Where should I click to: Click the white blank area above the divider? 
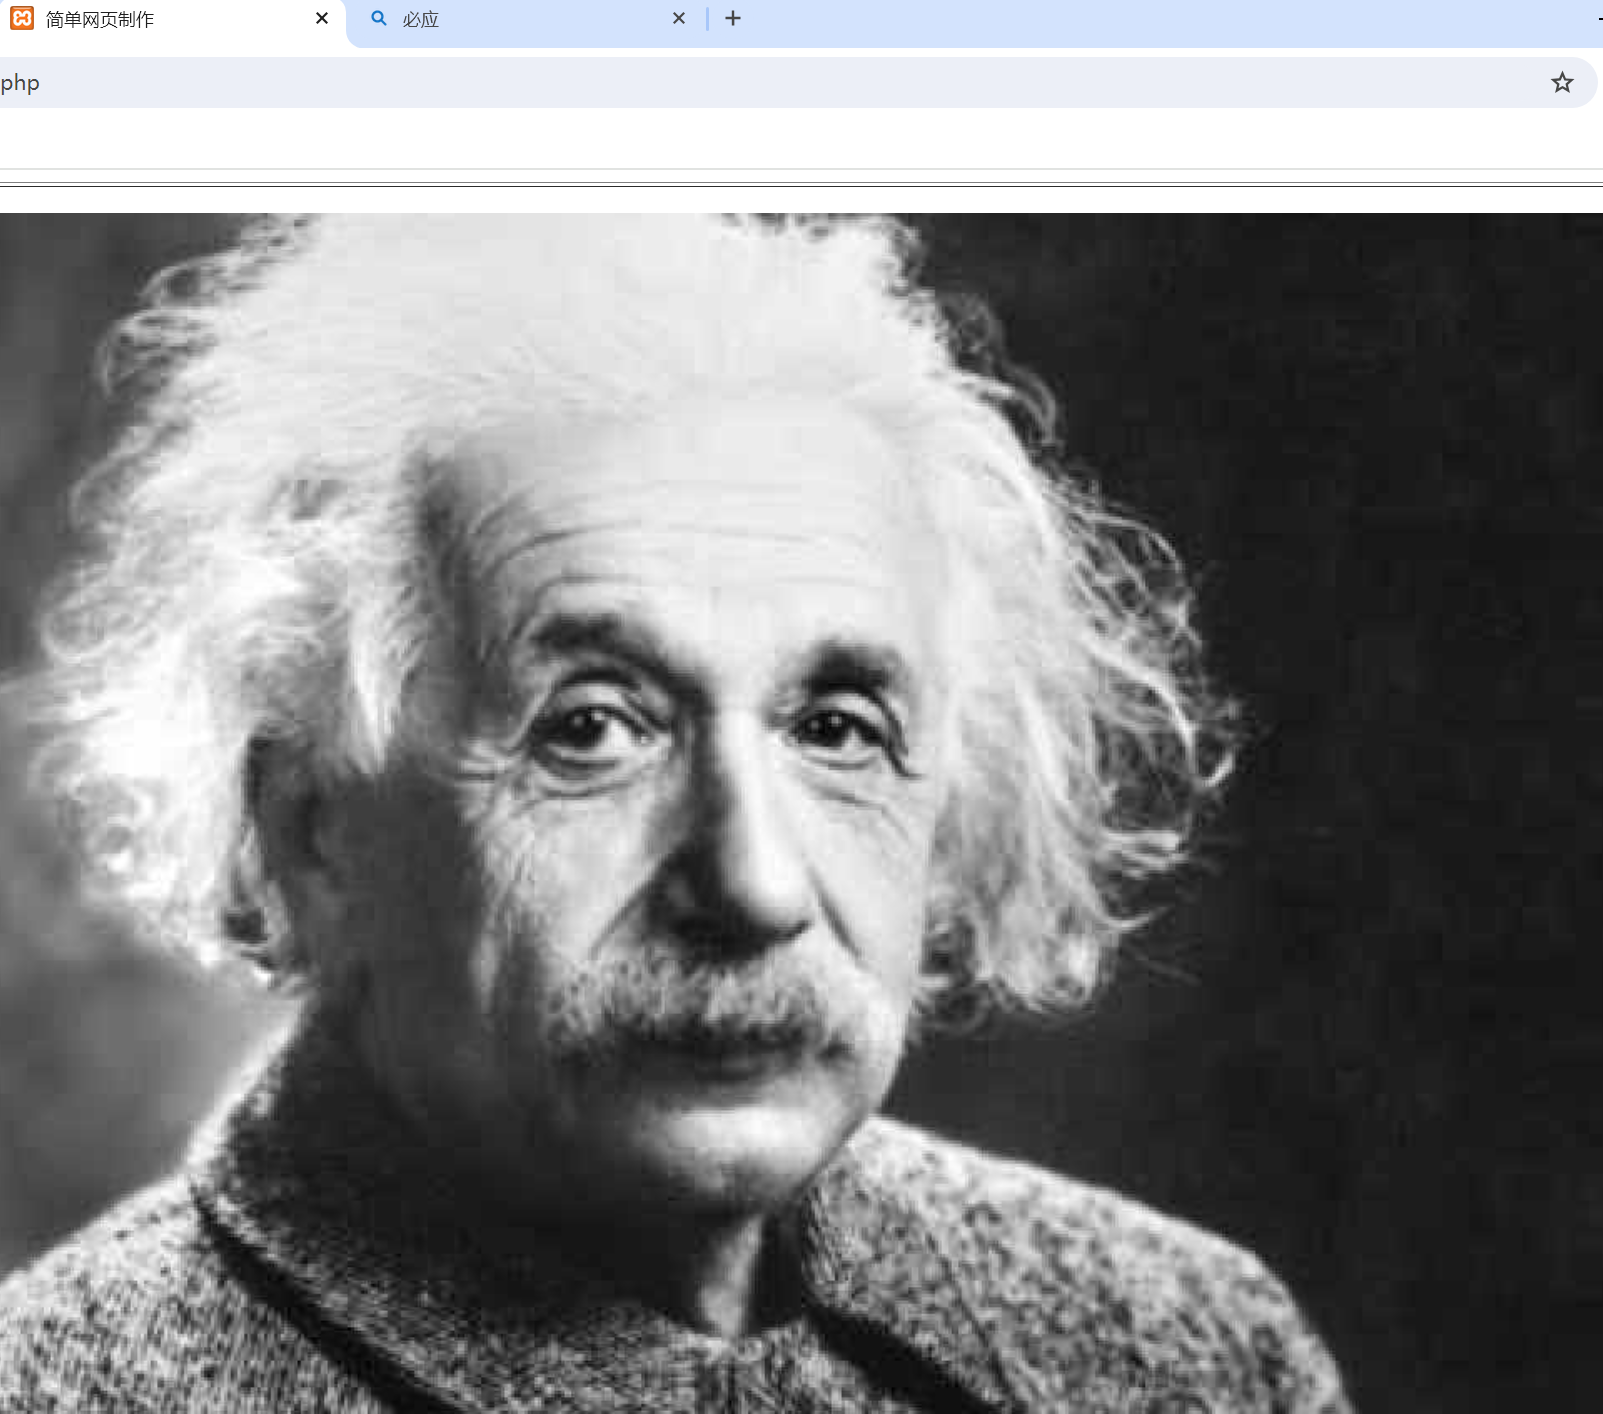click(800, 138)
